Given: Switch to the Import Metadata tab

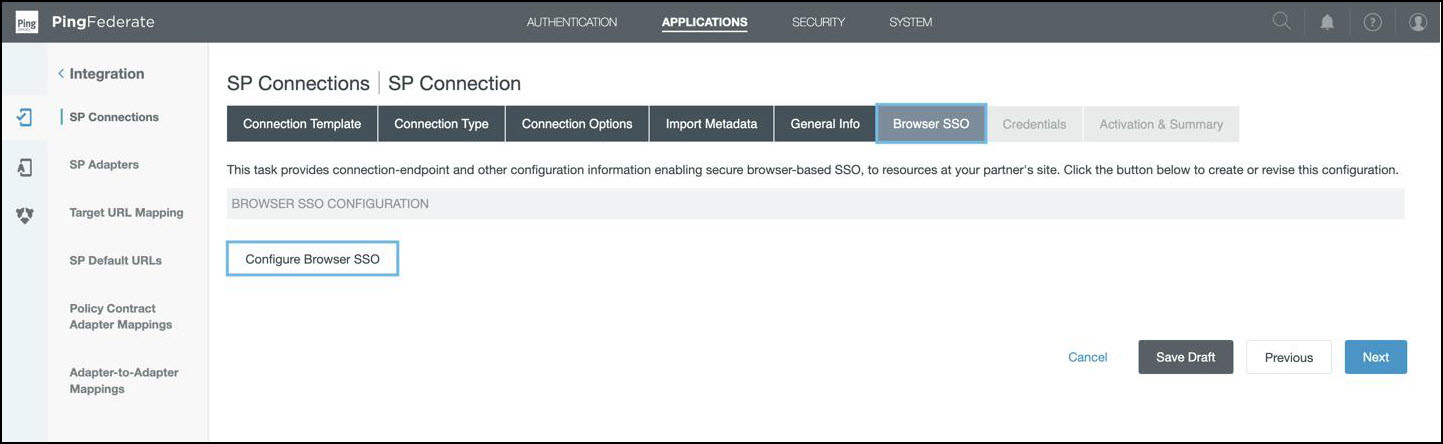Looking at the screenshot, I should pyautogui.click(x=711, y=124).
